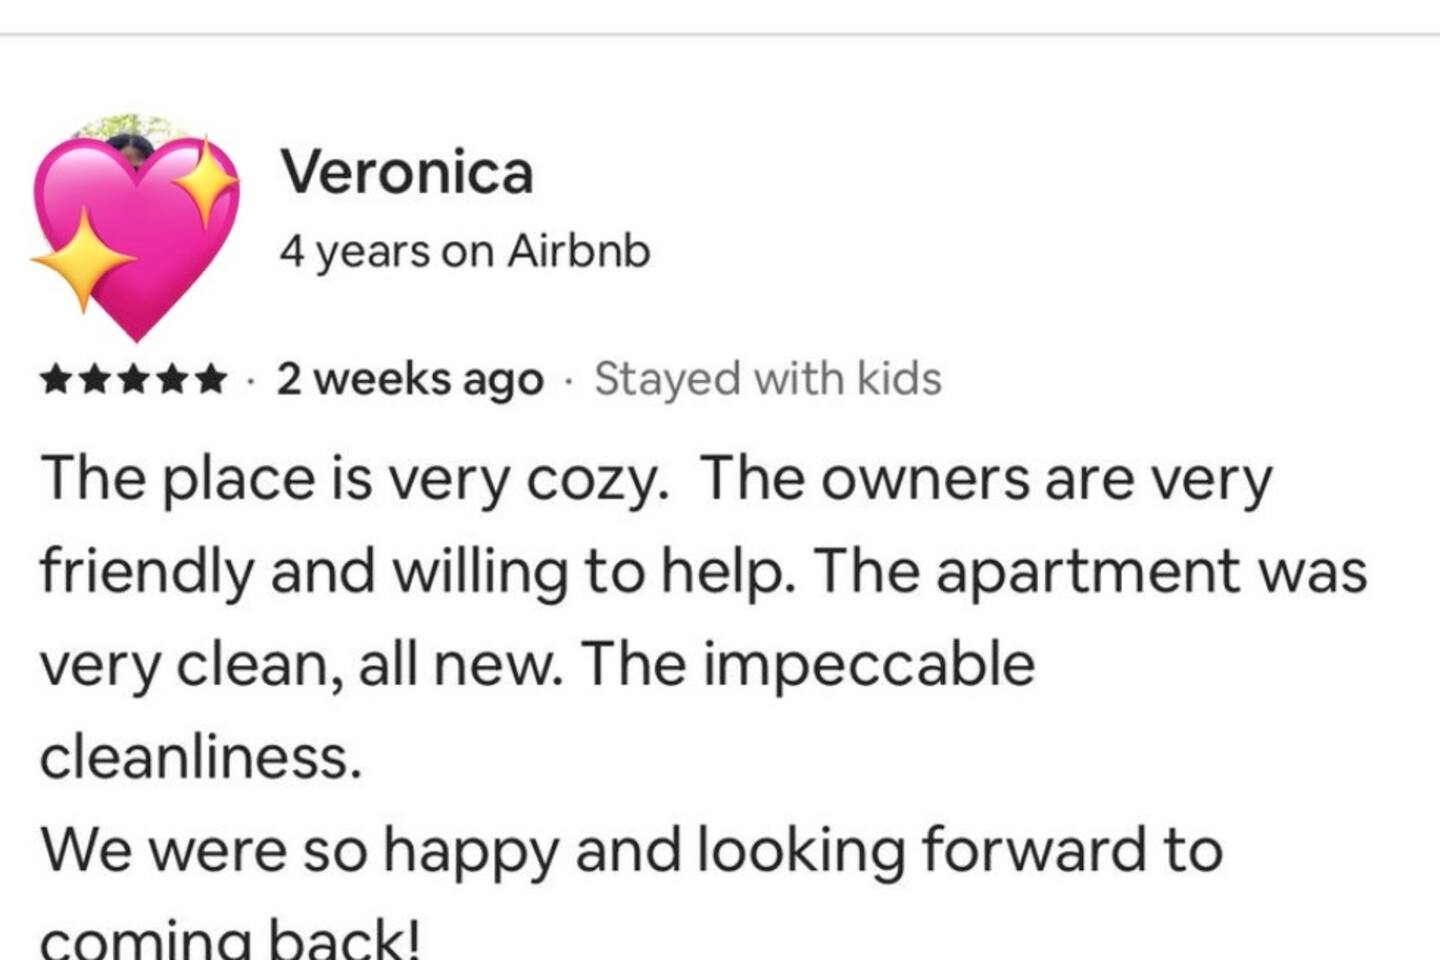Click the fifth star in the rating
The height and width of the screenshot is (960, 1440).
click(x=211, y=380)
